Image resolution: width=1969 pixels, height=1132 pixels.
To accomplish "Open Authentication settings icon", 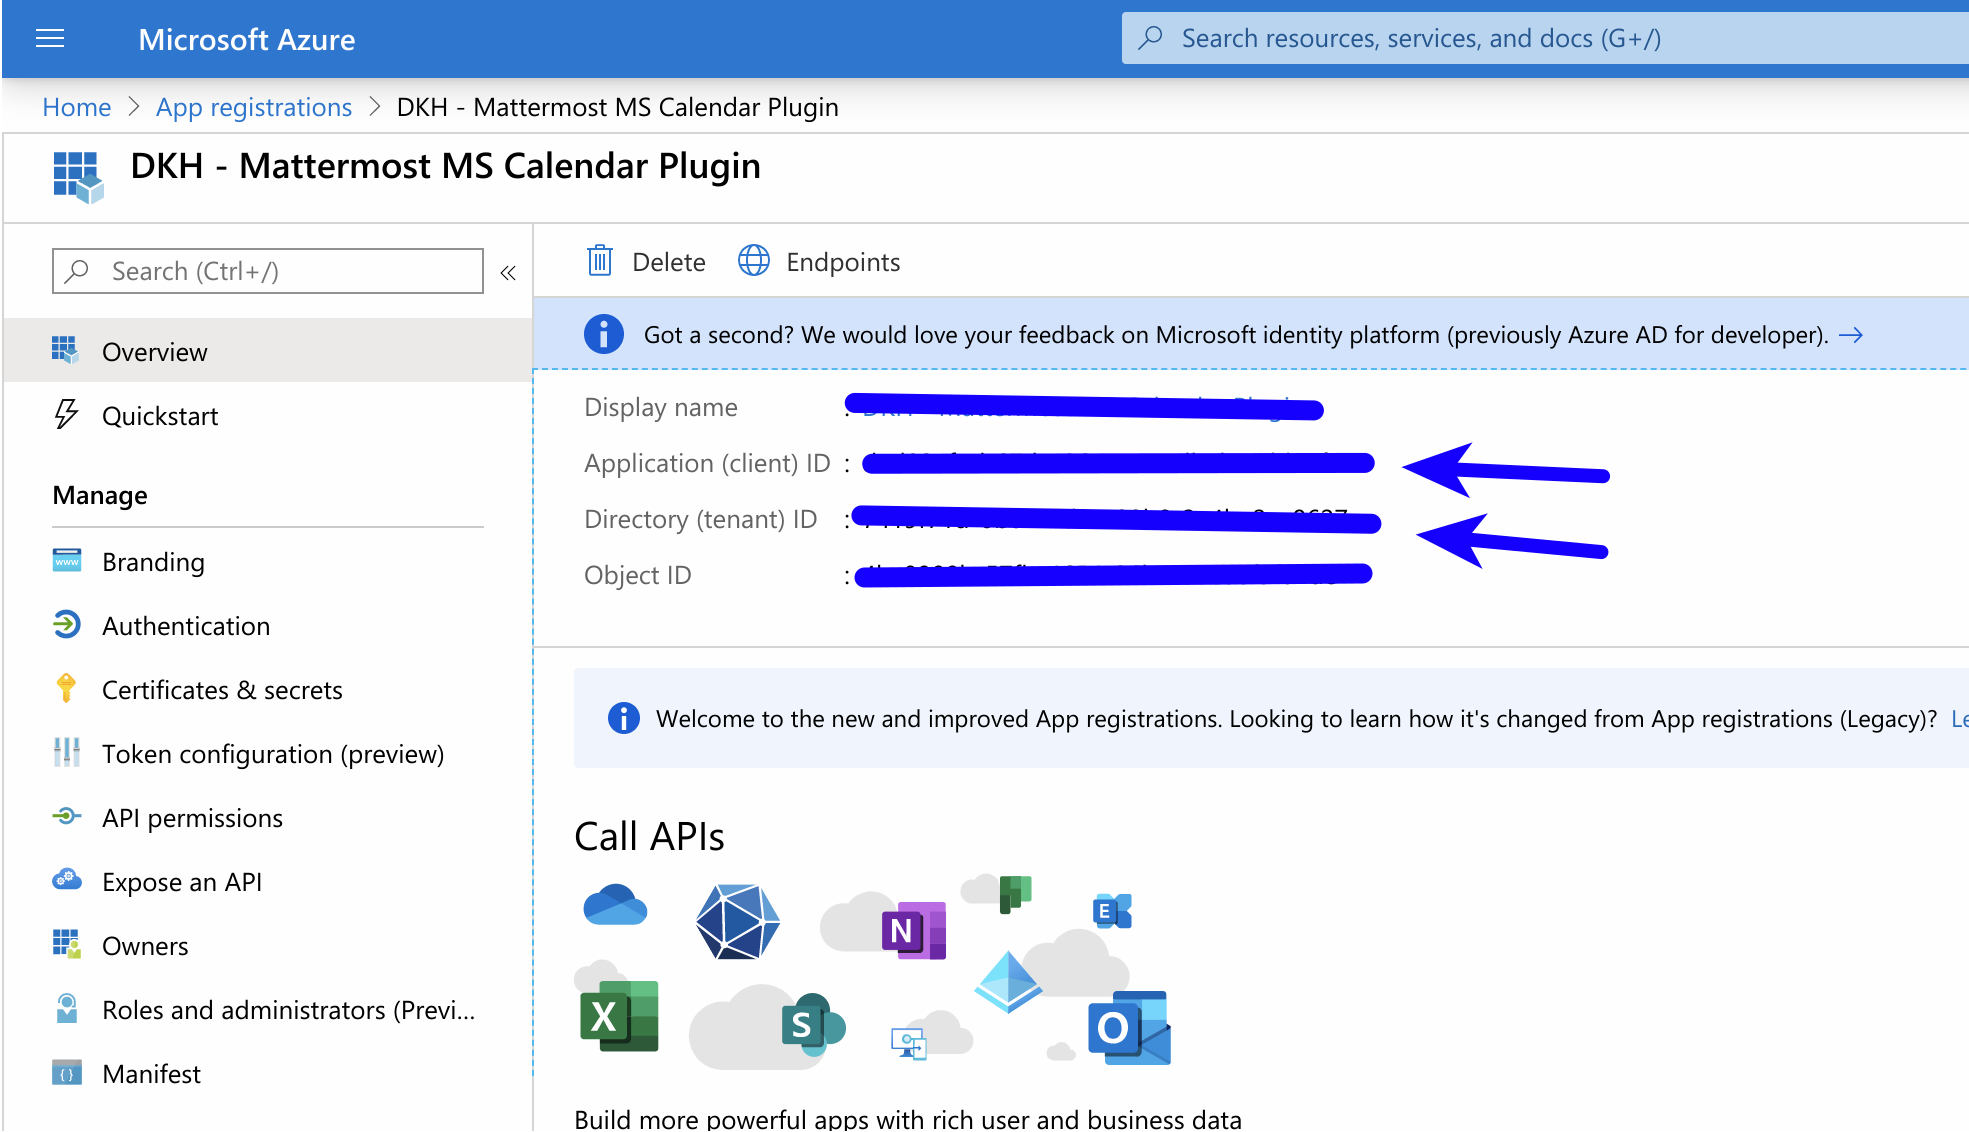I will click(x=68, y=625).
